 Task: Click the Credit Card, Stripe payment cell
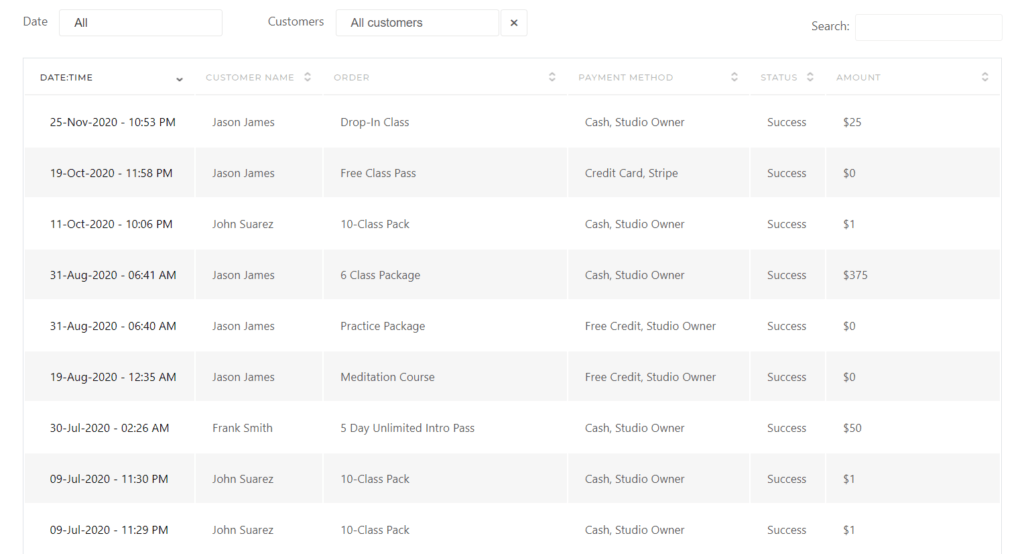tap(631, 174)
